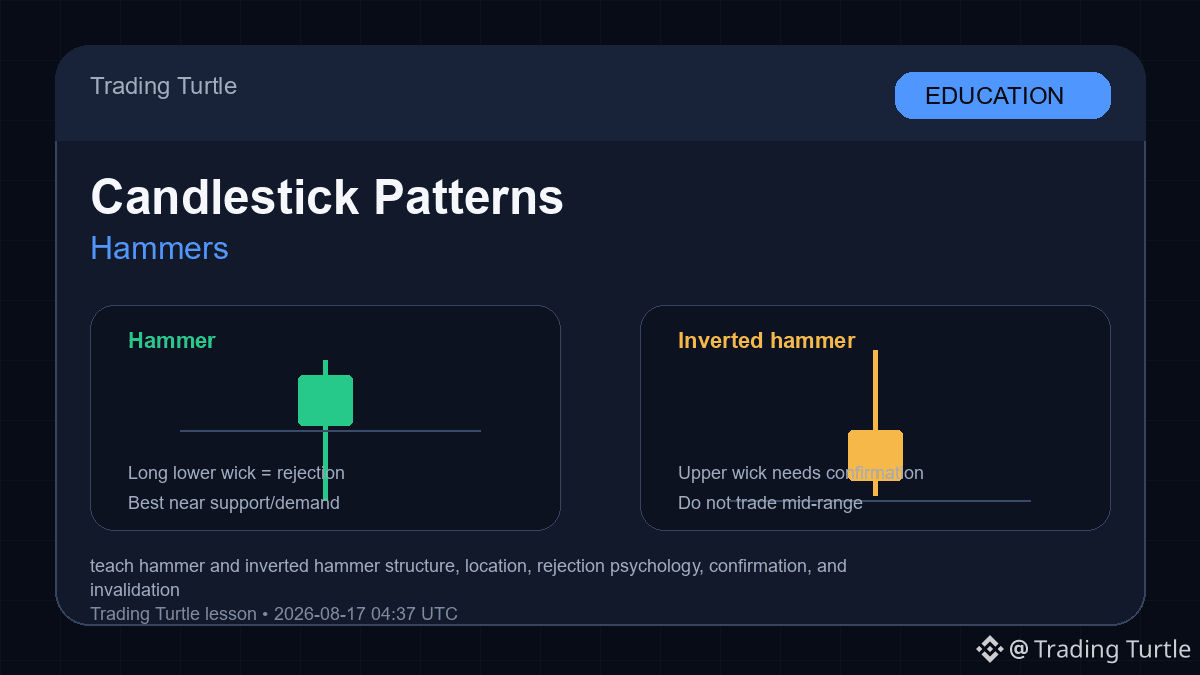Click the tall upper wick of inverted hammer

875,390
